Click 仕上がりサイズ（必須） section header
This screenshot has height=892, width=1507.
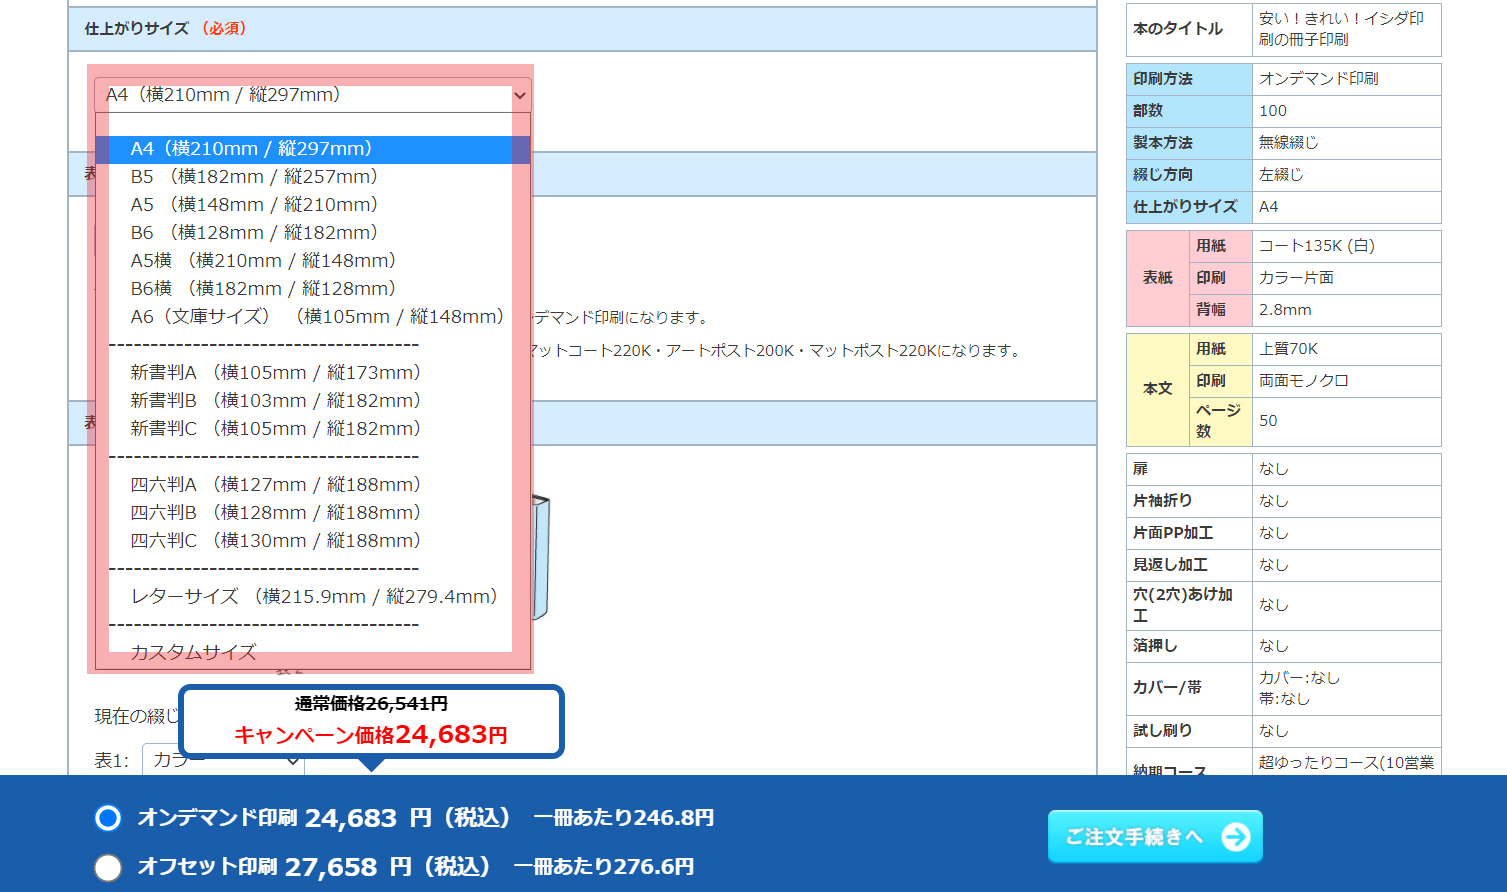(583, 29)
